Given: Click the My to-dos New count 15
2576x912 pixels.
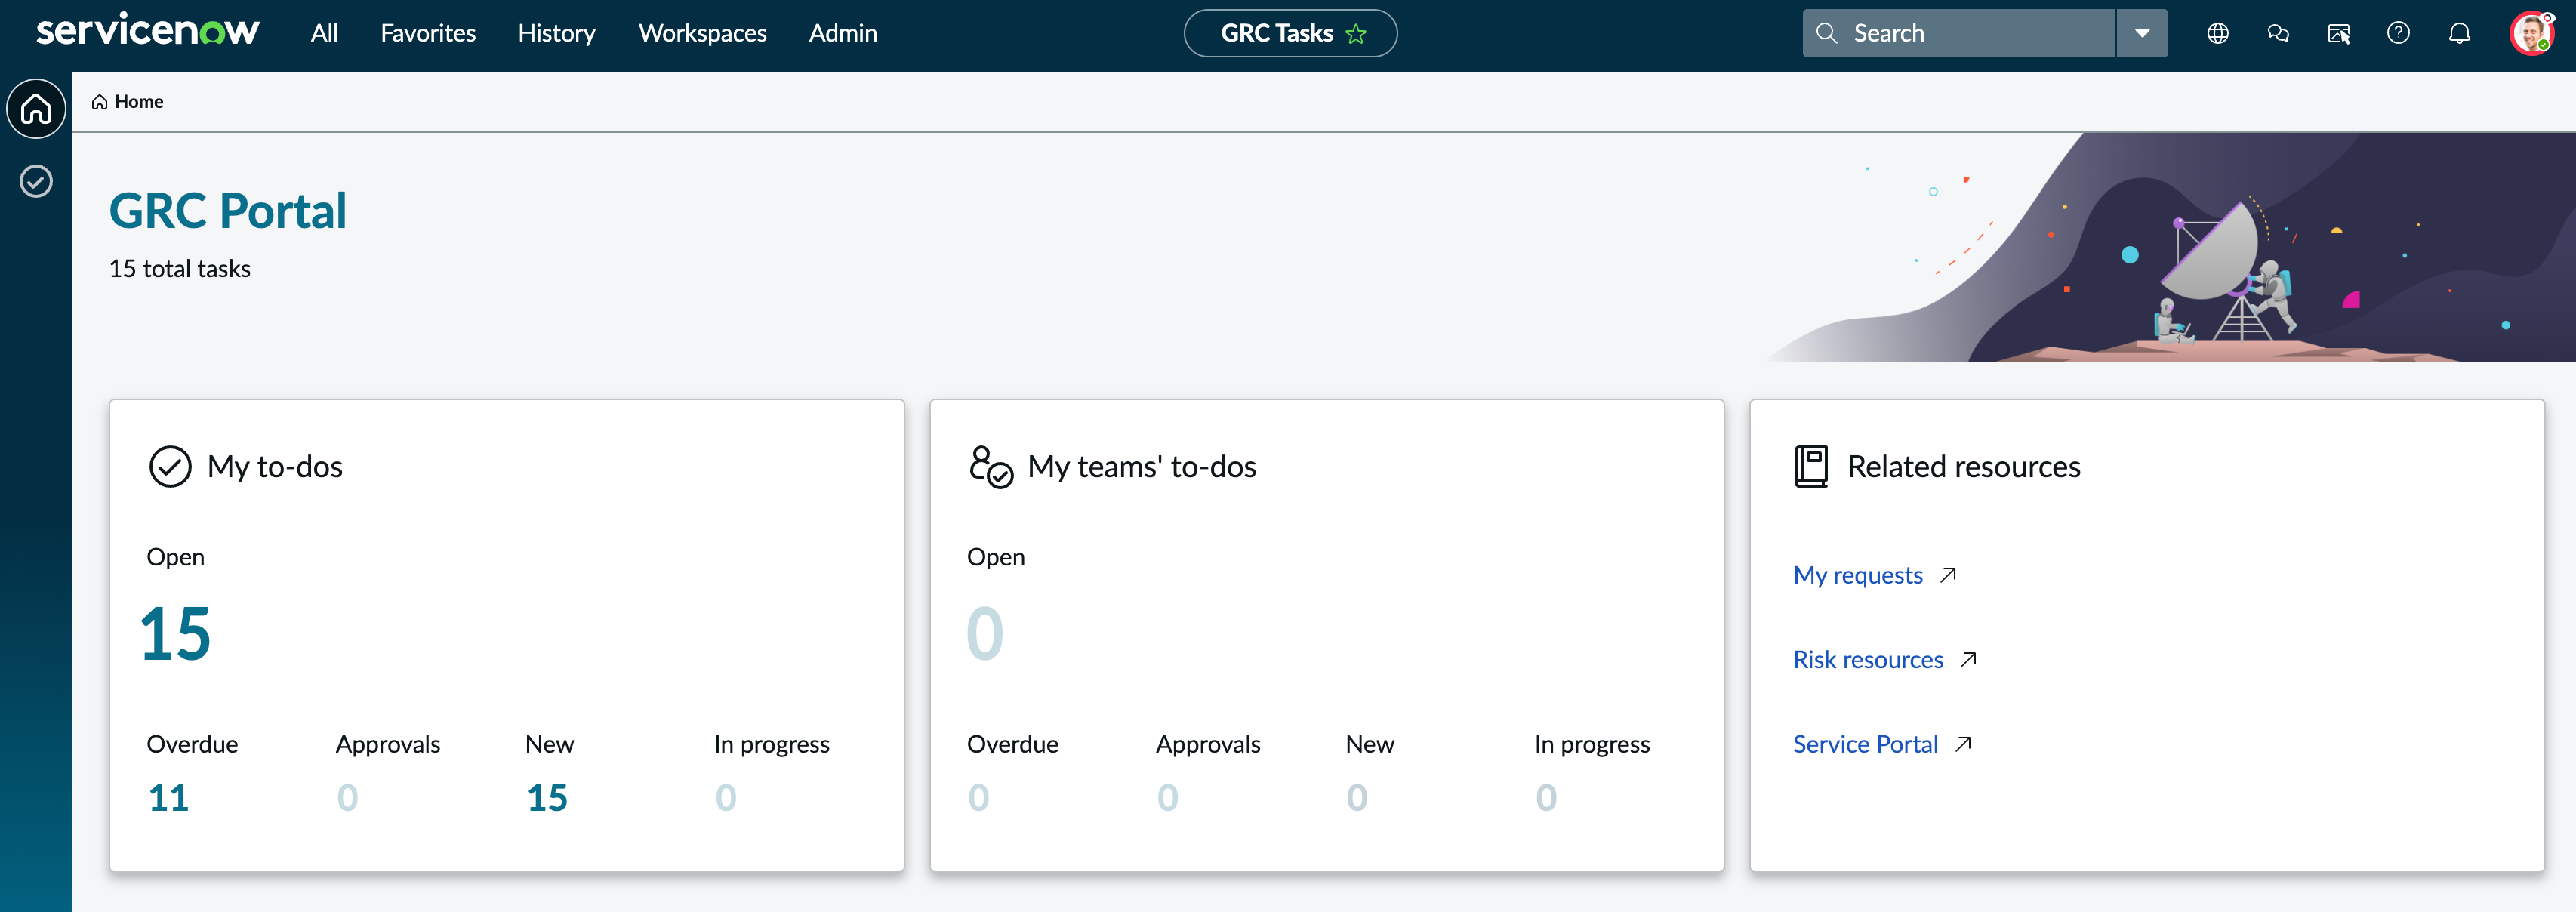Looking at the screenshot, I should [547, 797].
